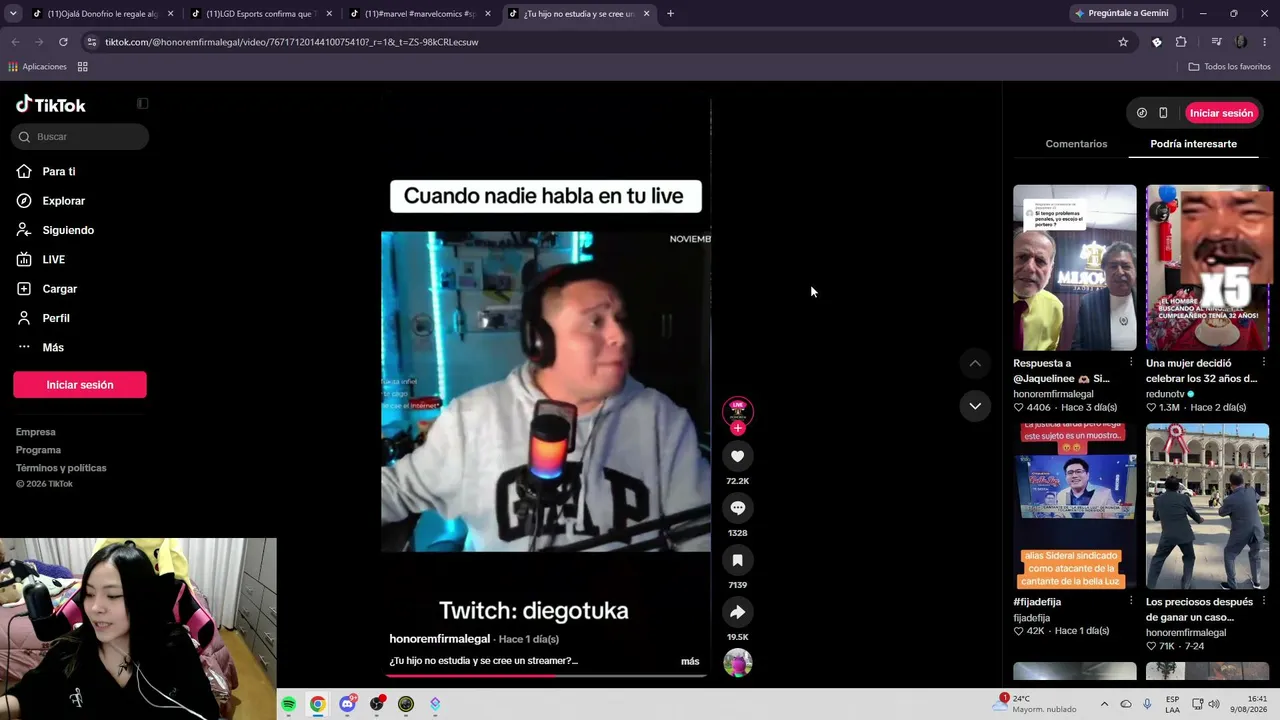
Task: Reload the current page
Action: click(x=63, y=42)
